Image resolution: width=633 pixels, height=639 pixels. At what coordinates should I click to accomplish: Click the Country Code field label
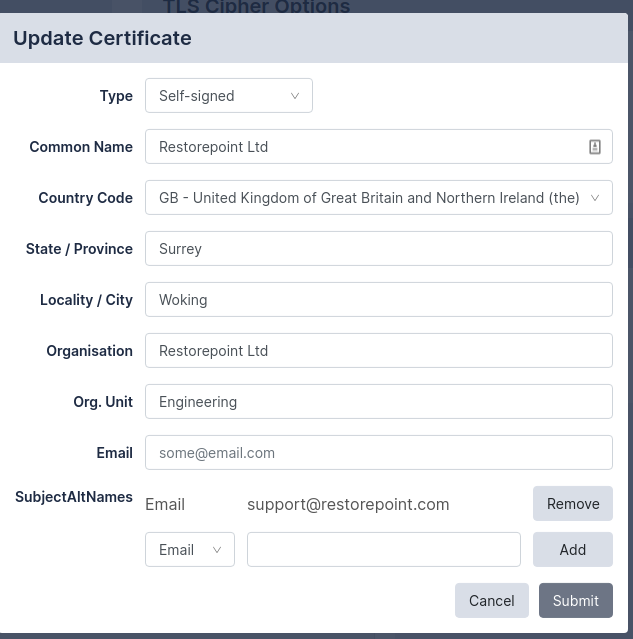[85, 198]
